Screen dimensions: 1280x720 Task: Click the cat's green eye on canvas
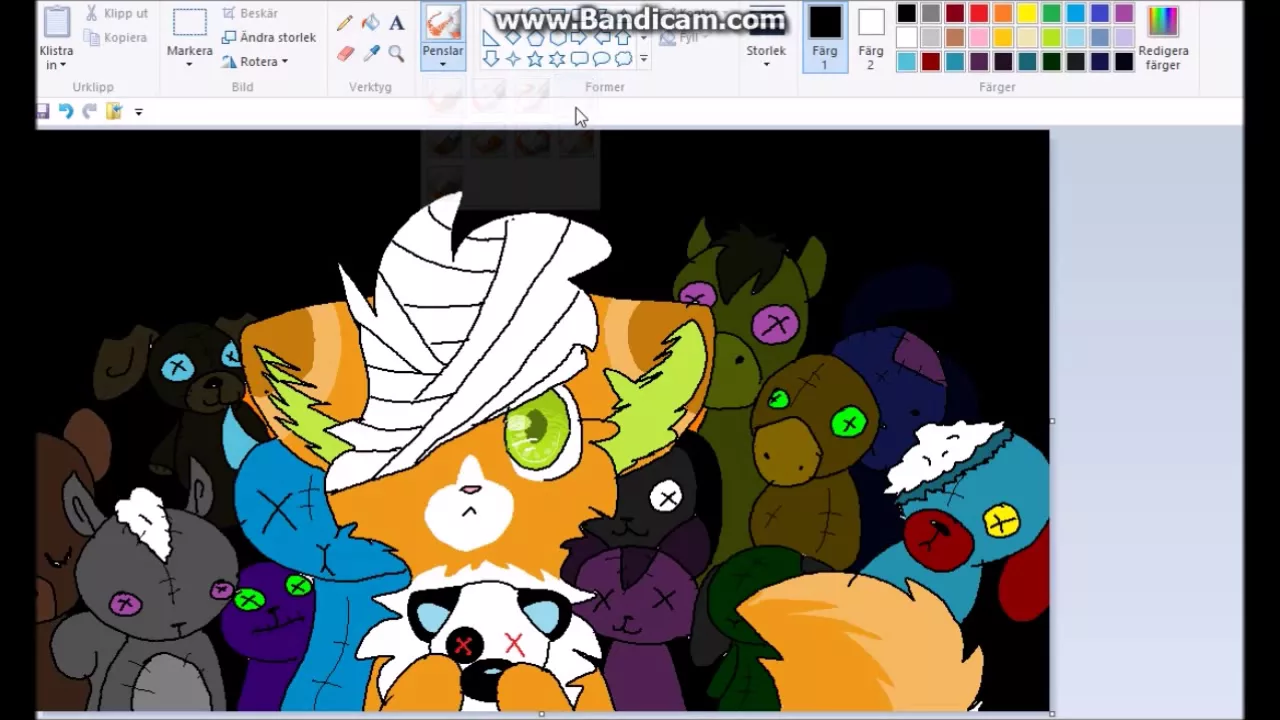pos(538,430)
